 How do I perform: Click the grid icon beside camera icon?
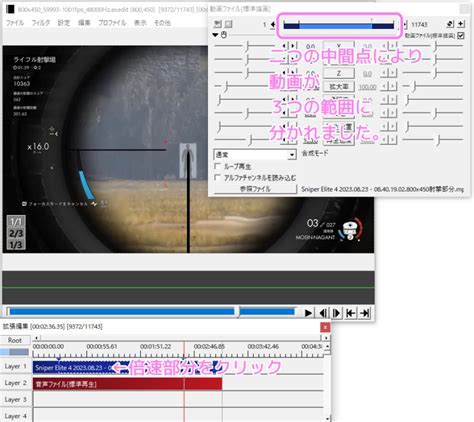pos(228,24)
